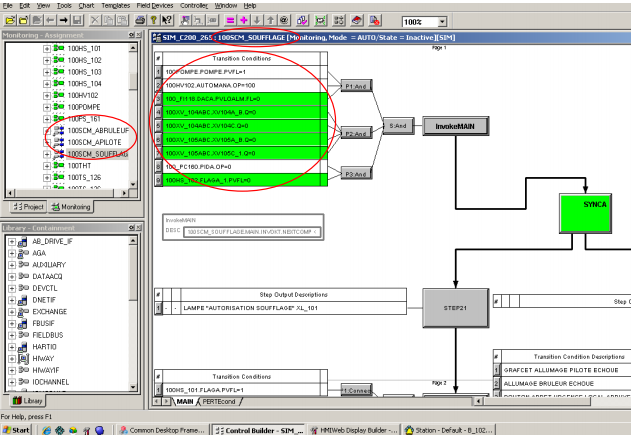
Task: Select the InvokeMAIN block
Action: [x=455, y=126]
